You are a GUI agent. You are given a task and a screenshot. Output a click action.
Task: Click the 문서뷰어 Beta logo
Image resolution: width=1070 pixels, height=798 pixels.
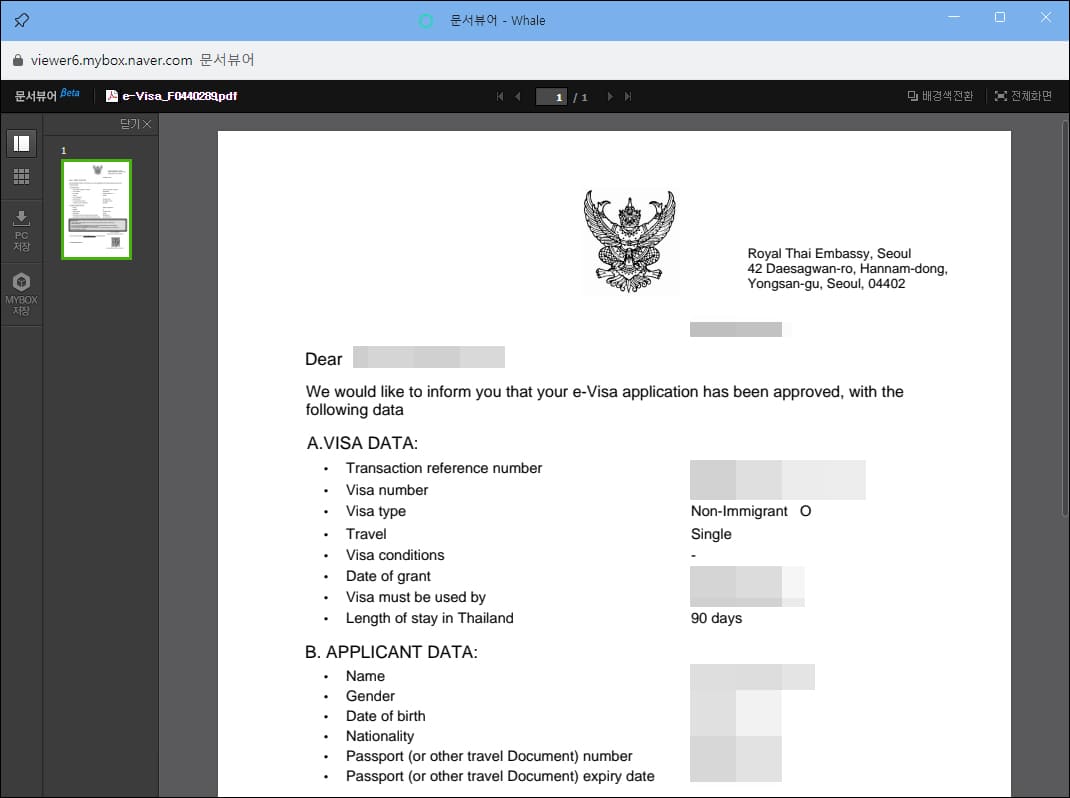(x=47, y=95)
